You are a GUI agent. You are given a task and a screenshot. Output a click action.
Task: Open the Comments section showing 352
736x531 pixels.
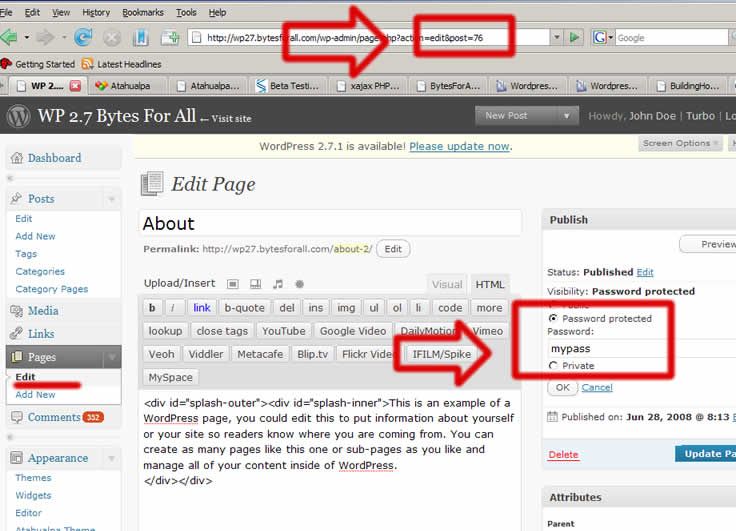(x=56, y=417)
